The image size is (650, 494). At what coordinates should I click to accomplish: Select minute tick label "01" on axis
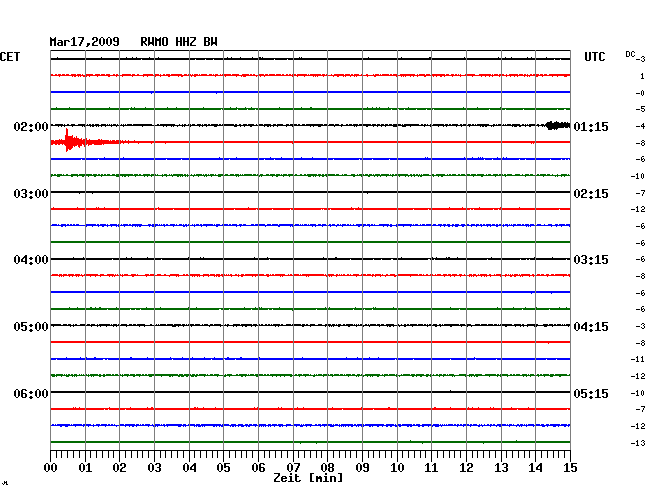pos(85,467)
